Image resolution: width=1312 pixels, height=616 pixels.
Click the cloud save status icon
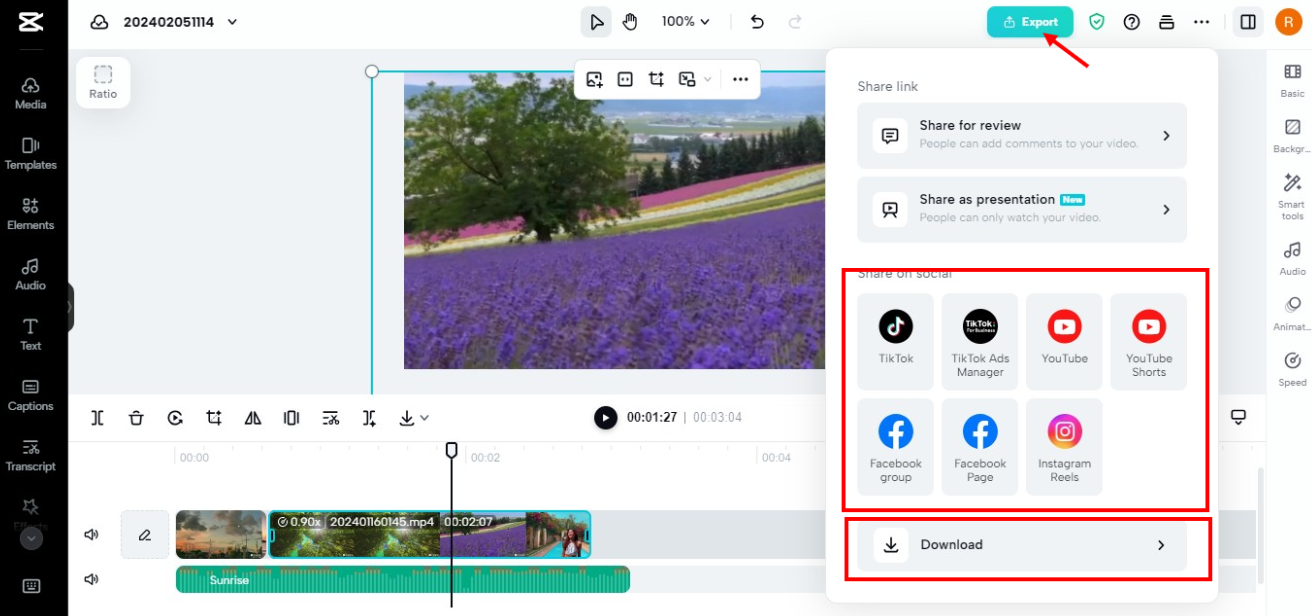(99, 22)
